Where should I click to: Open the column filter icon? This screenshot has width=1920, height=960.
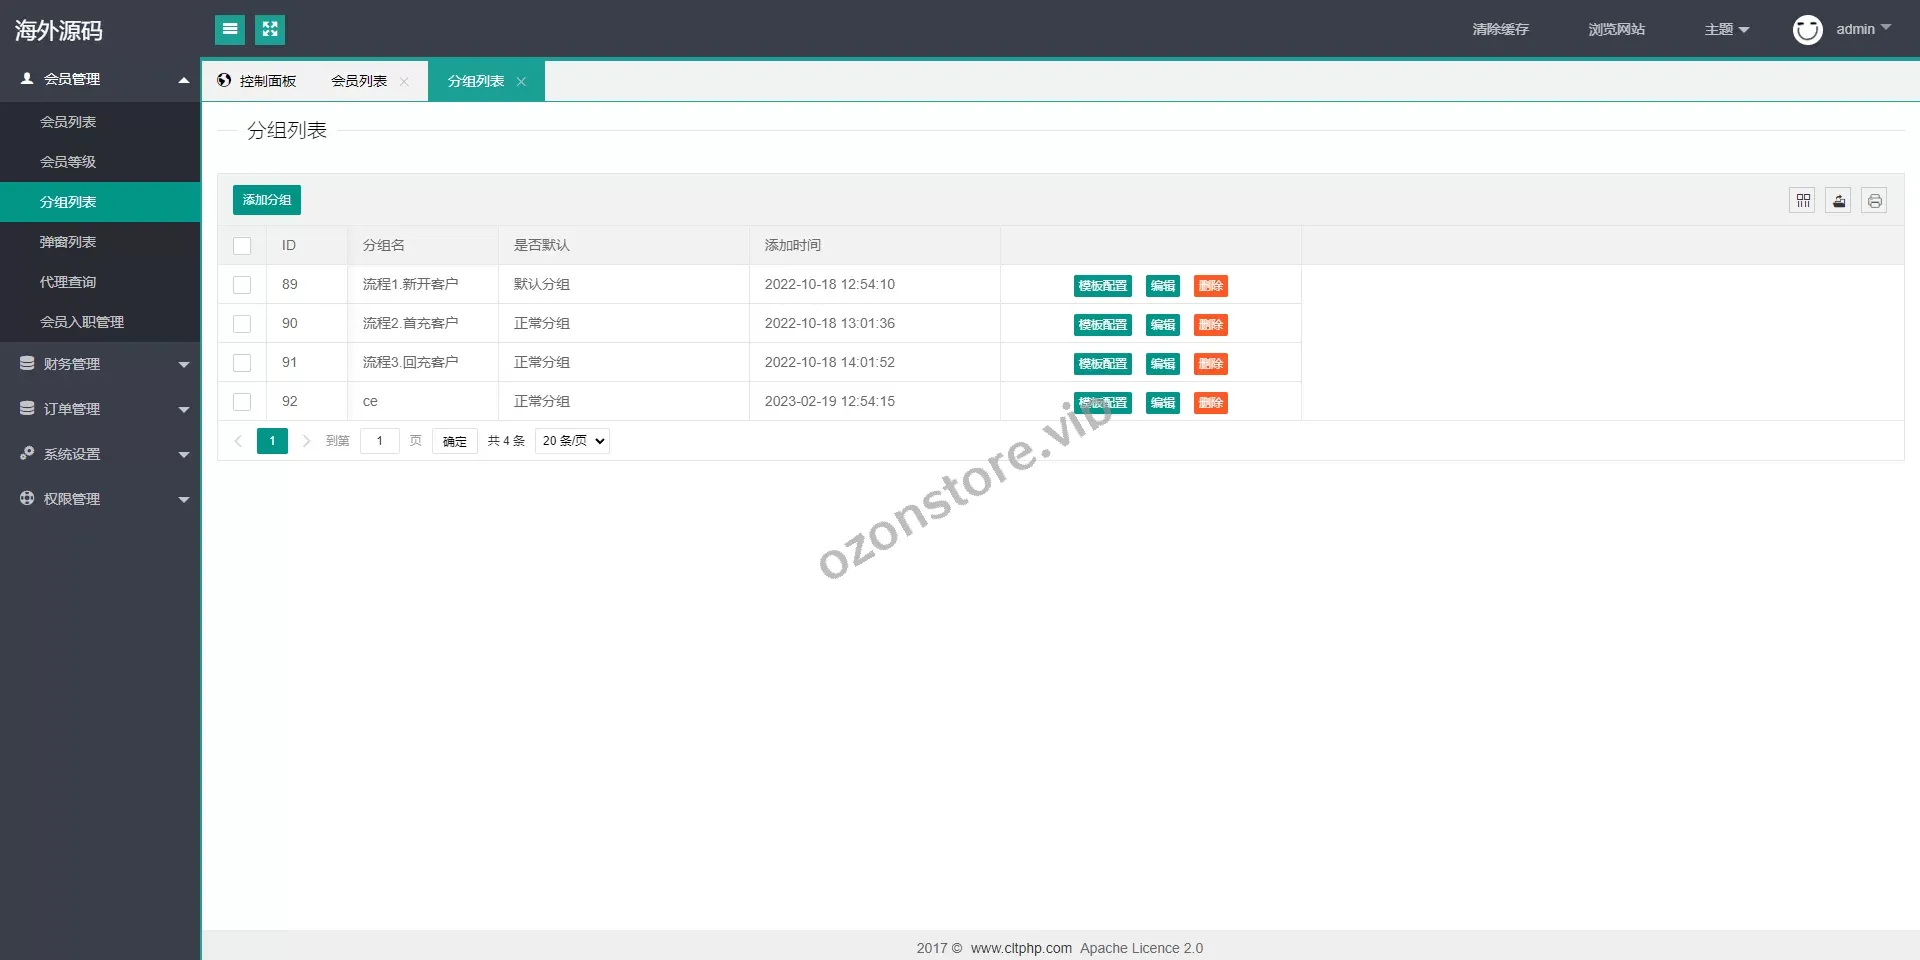[x=1802, y=201]
